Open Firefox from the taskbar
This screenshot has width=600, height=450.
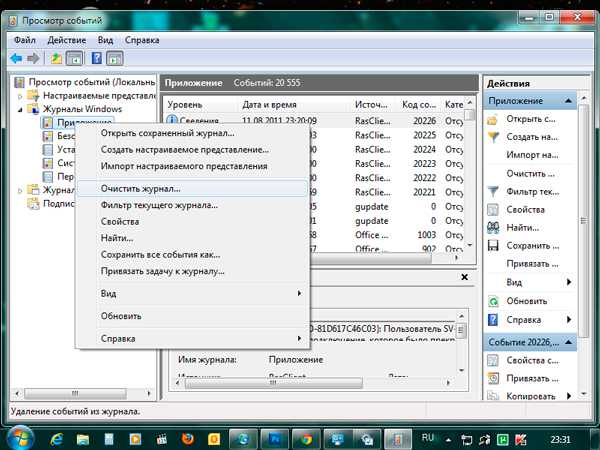pyautogui.click(x=187, y=438)
